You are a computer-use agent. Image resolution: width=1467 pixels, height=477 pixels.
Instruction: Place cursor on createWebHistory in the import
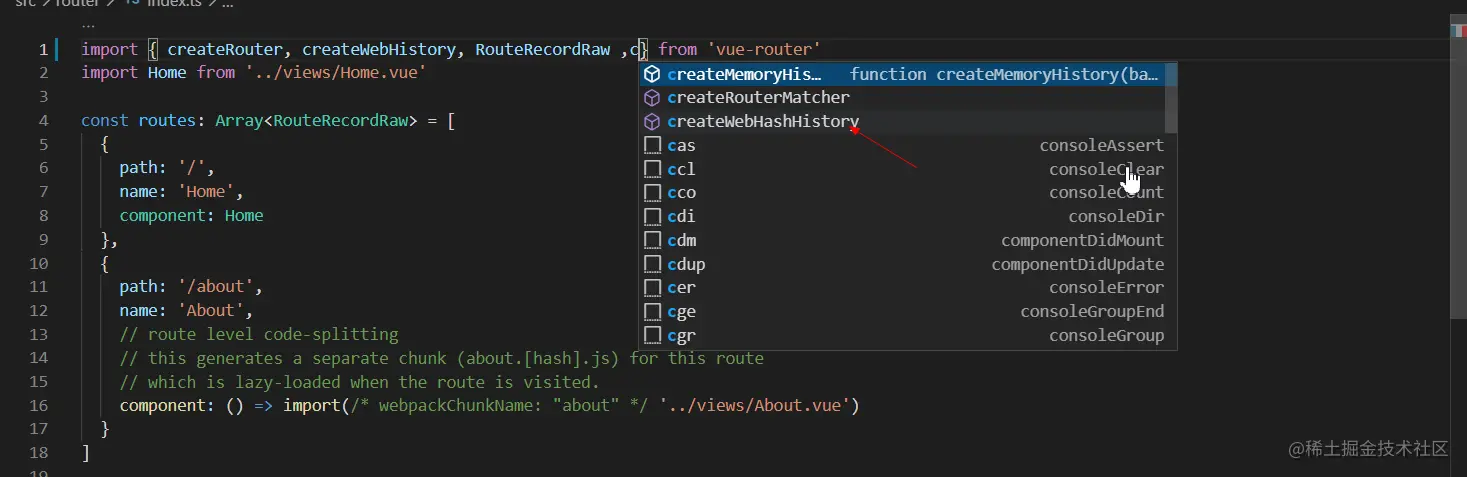(379, 50)
